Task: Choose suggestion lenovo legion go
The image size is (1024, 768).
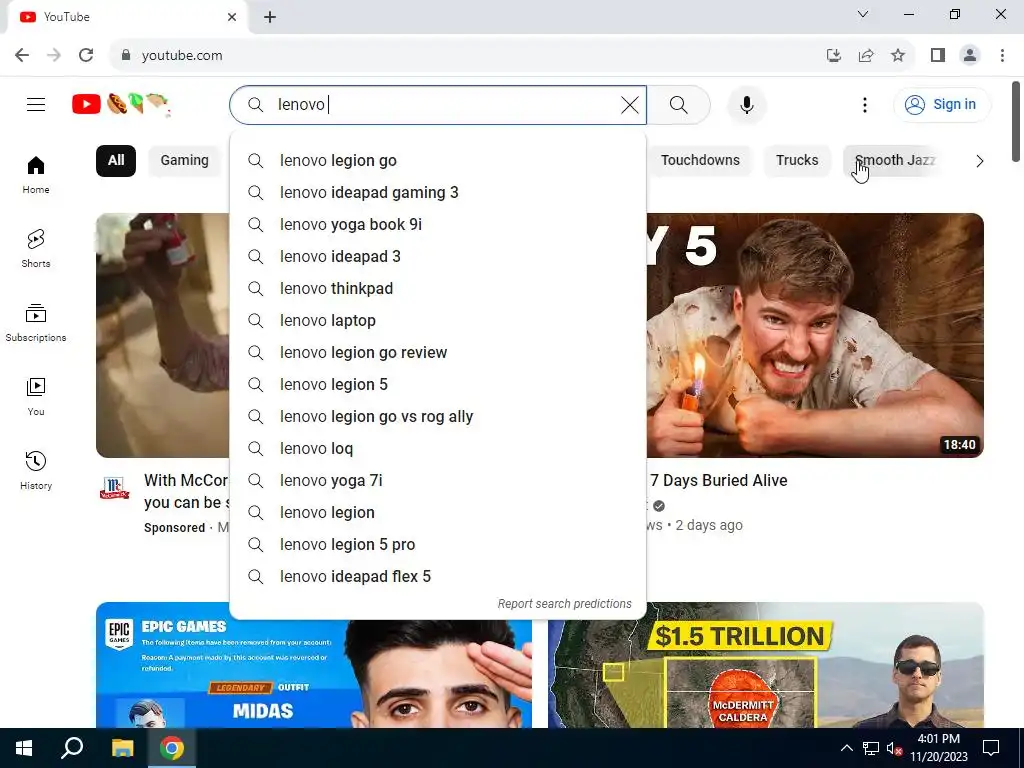Action: point(438,161)
